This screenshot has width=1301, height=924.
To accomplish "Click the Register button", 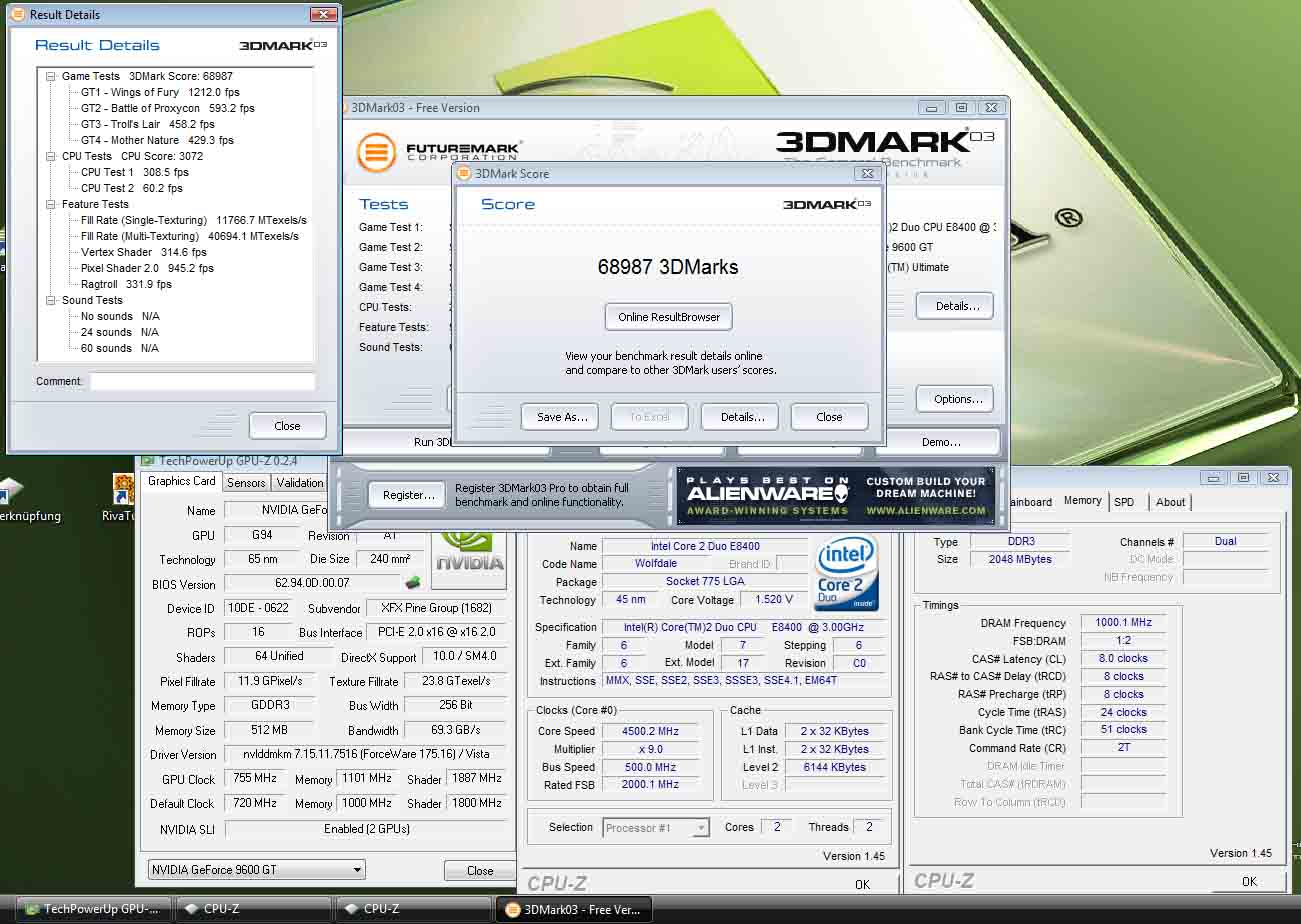I will (407, 494).
